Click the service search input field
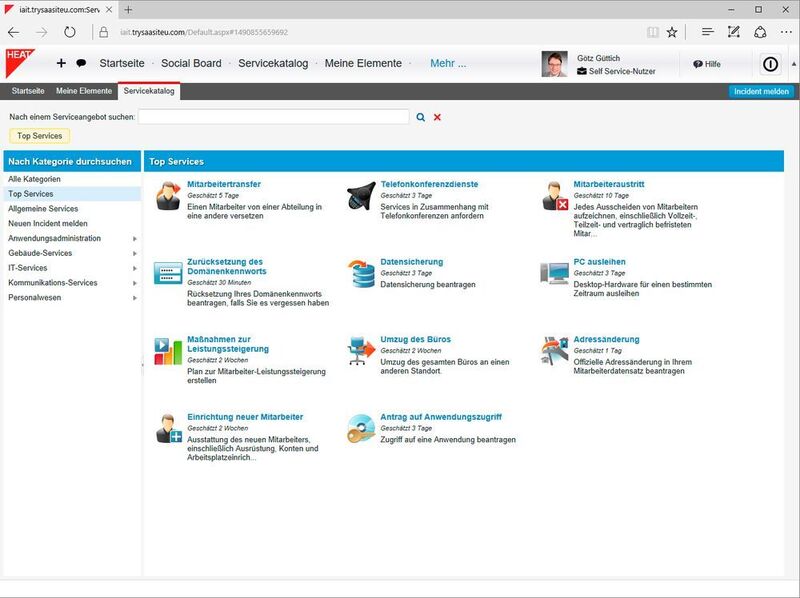This screenshot has height=598, width=800. click(273, 117)
